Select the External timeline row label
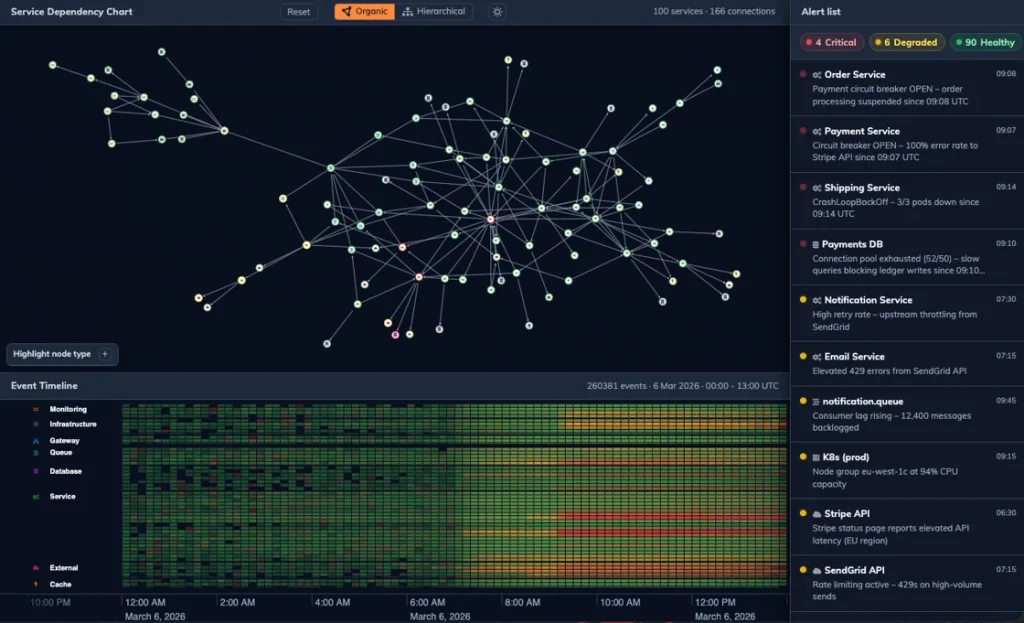 point(64,568)
